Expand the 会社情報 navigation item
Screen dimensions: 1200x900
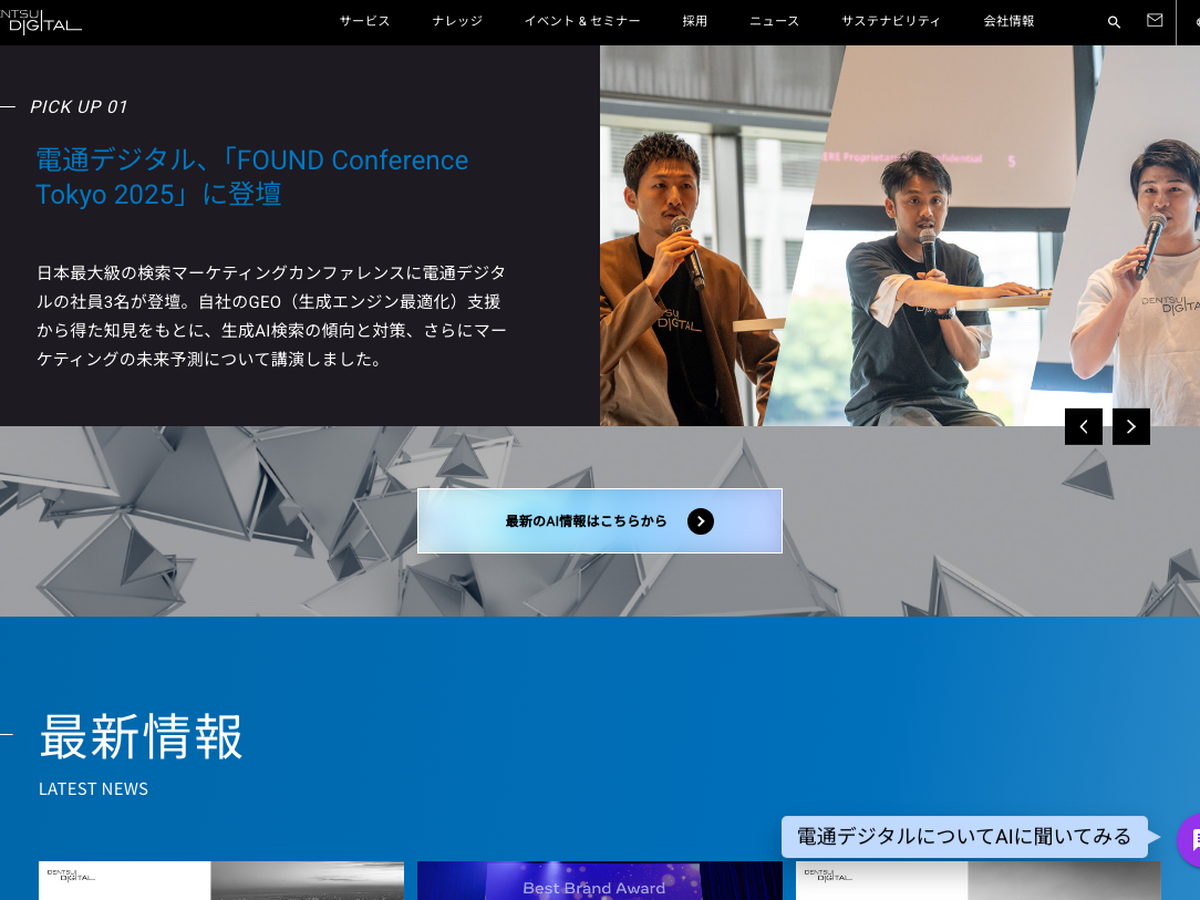[1009, 21]
